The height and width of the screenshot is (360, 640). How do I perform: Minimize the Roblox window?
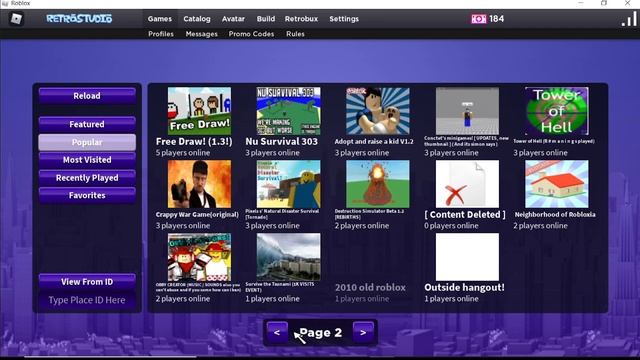[x=581, y=3]
